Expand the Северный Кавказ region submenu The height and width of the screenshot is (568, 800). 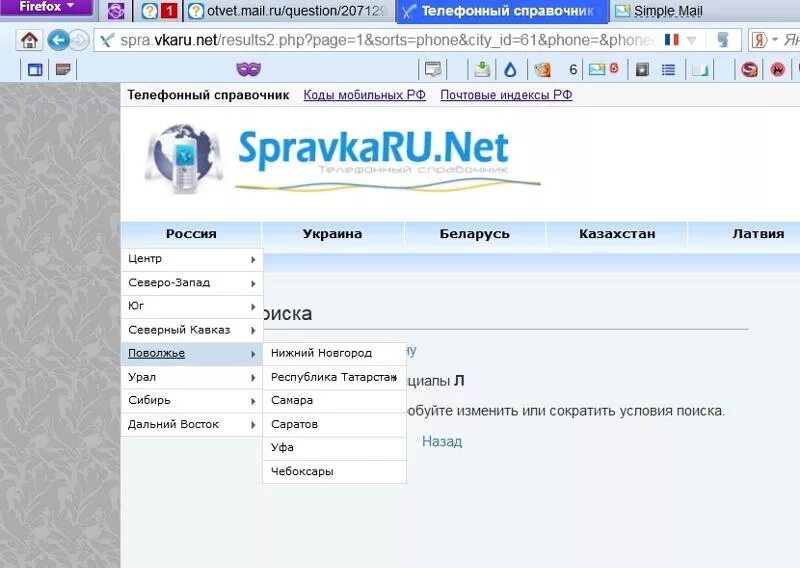[x=192, y=330]
